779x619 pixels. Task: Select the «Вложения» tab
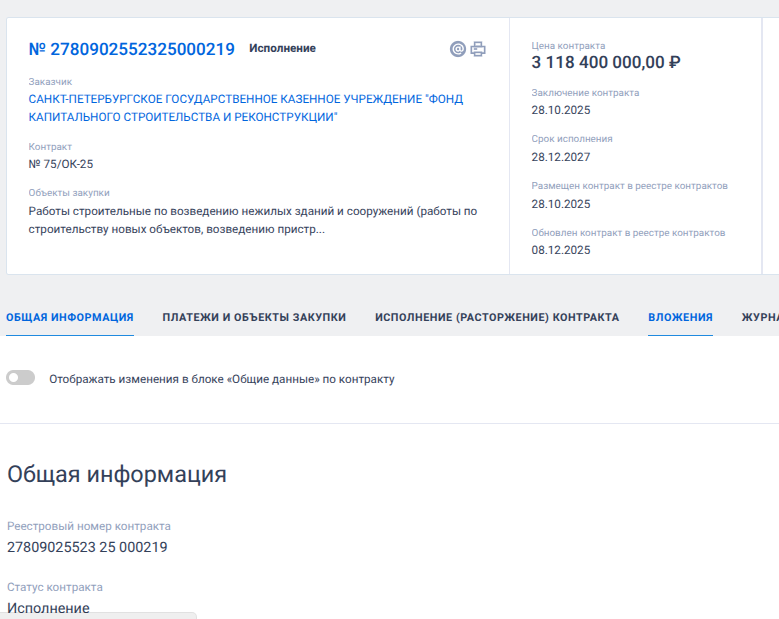click(x=680, y=317)
